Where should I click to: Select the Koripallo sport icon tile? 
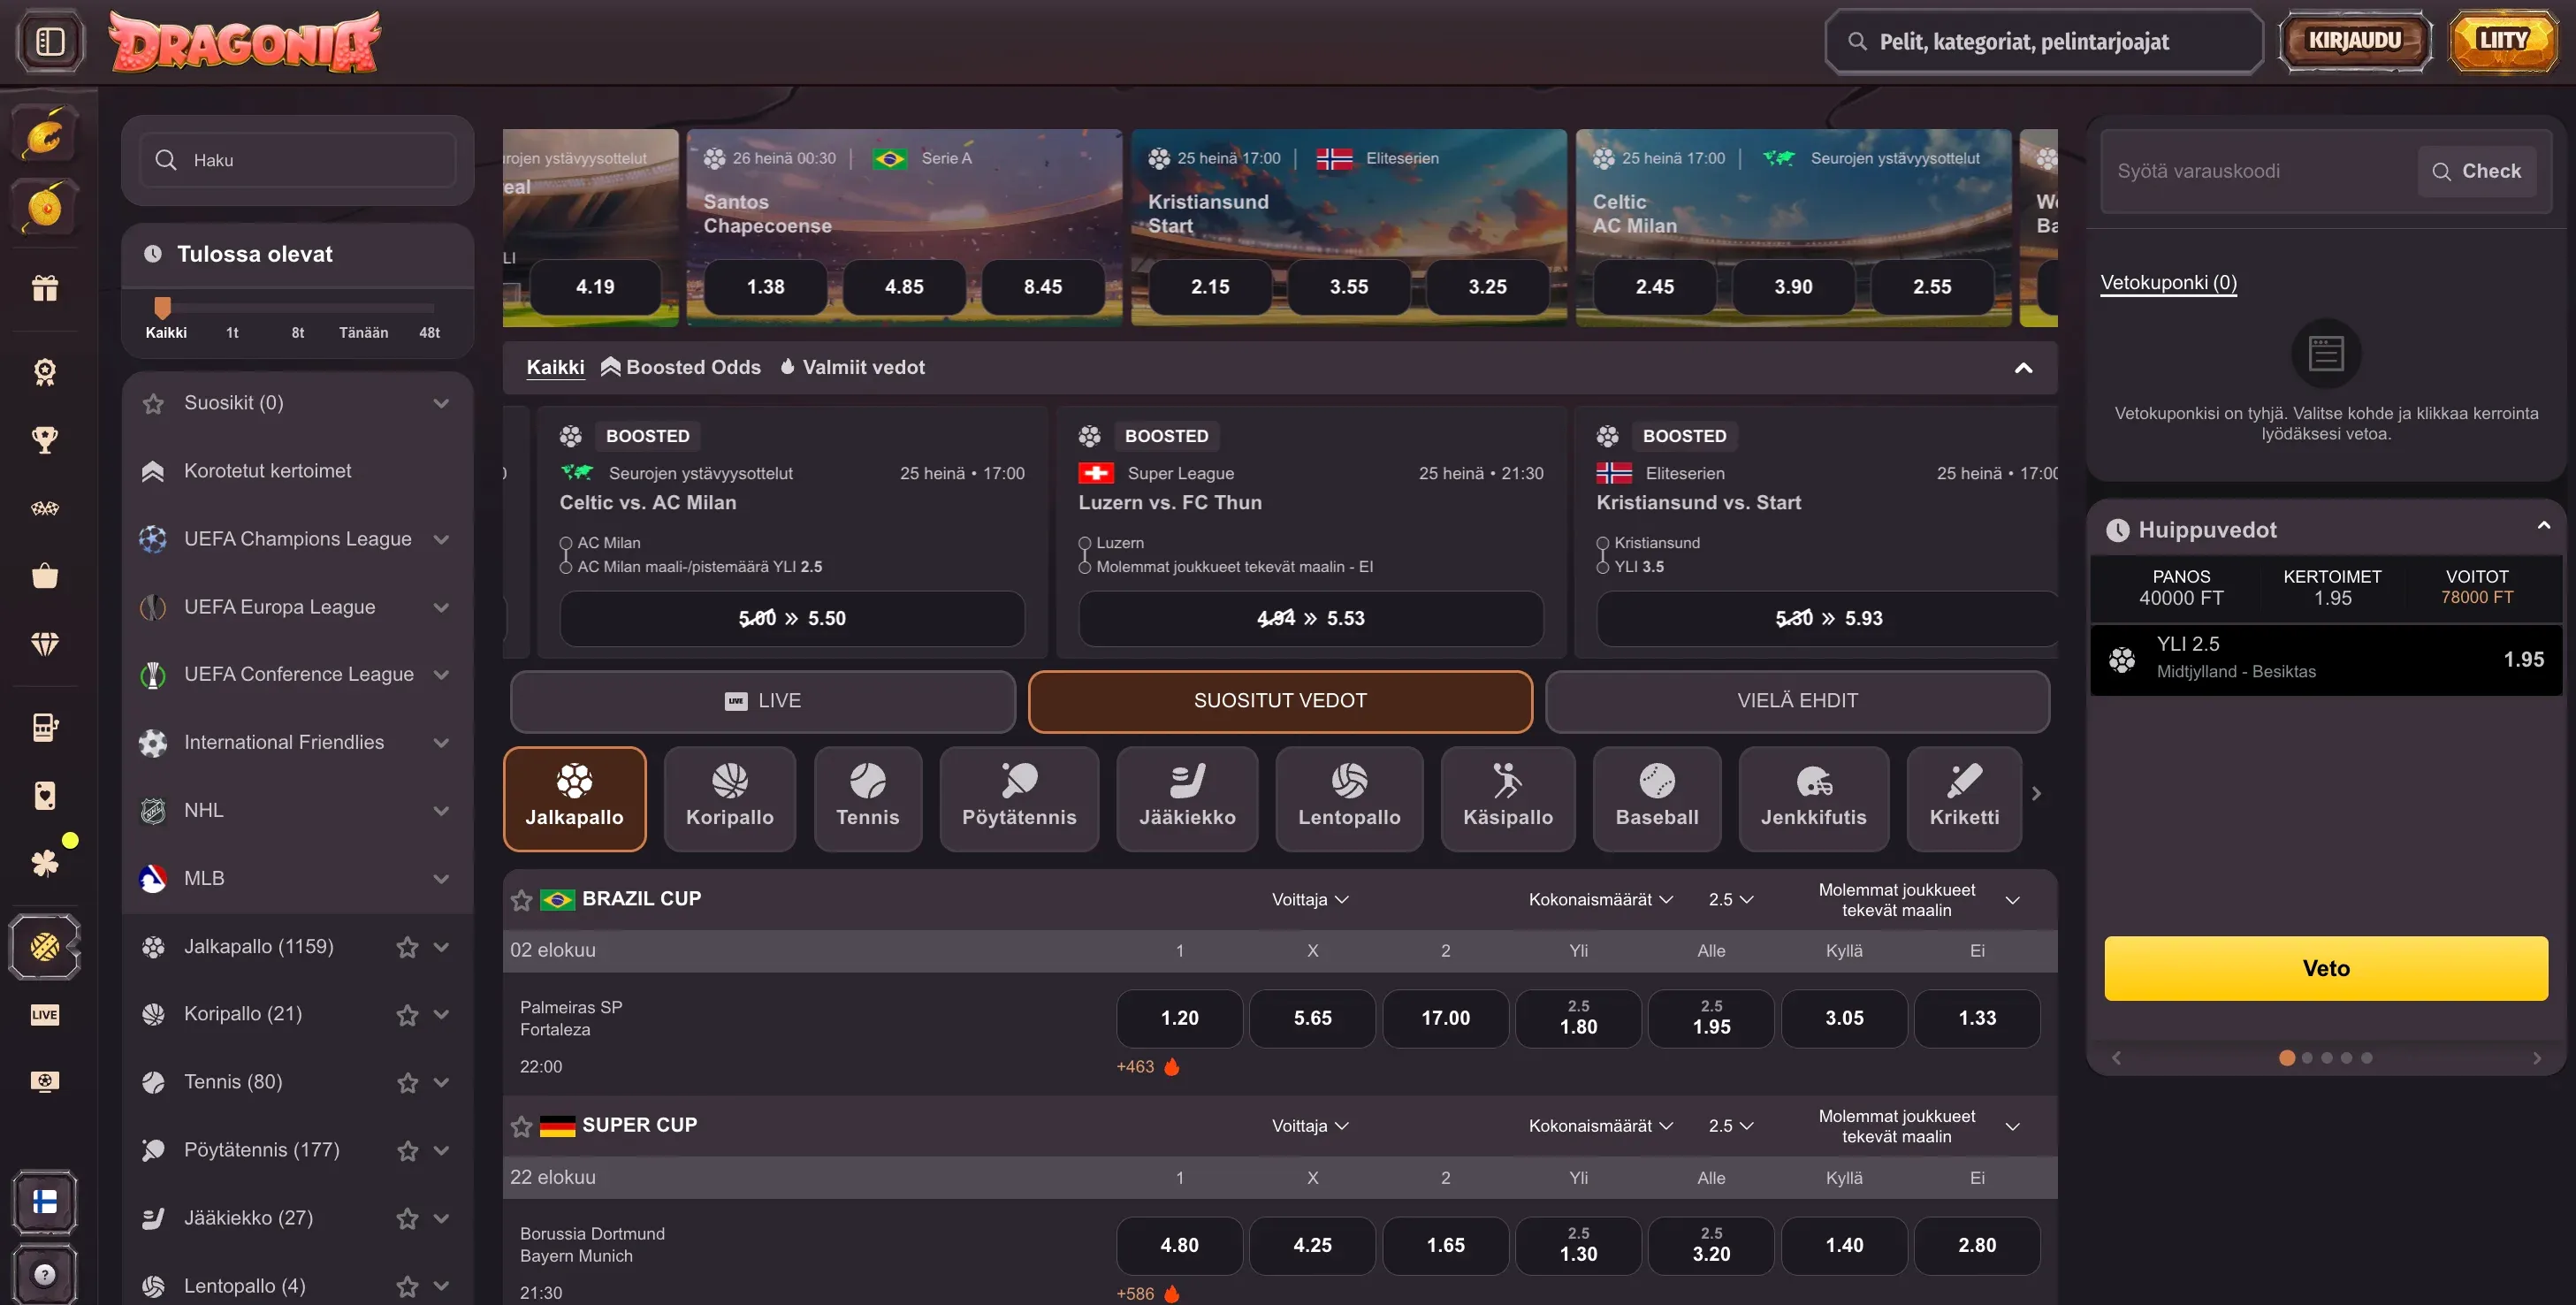[730, 798]
